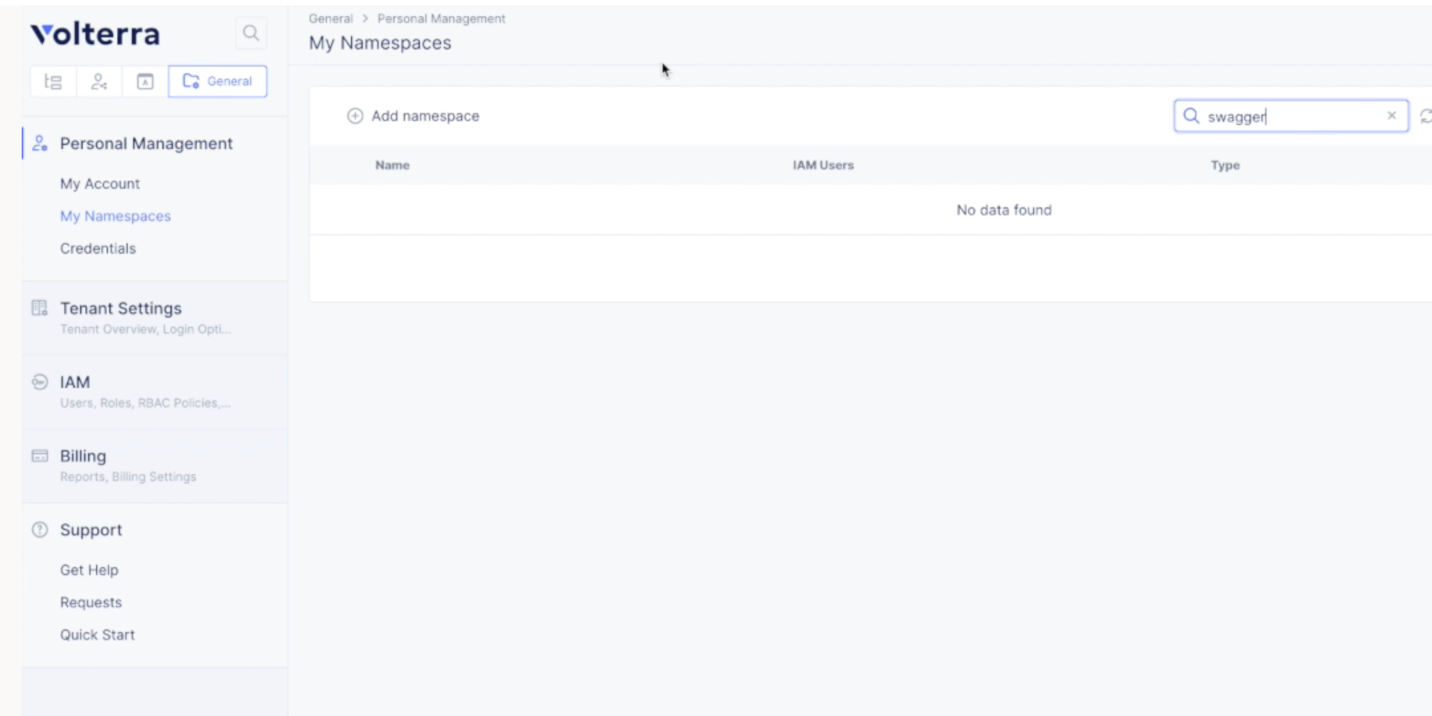
Task: Click the Add namespace button
Action: point(413,116)
